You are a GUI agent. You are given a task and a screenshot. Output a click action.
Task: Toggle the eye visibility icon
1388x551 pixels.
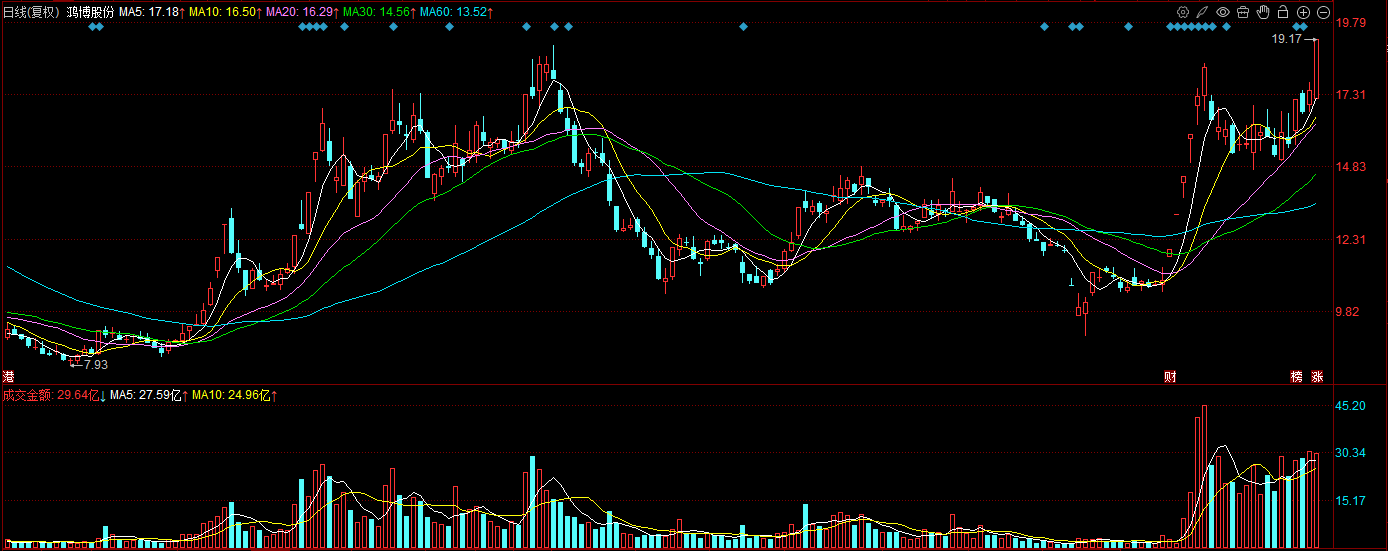point(1223,12)
